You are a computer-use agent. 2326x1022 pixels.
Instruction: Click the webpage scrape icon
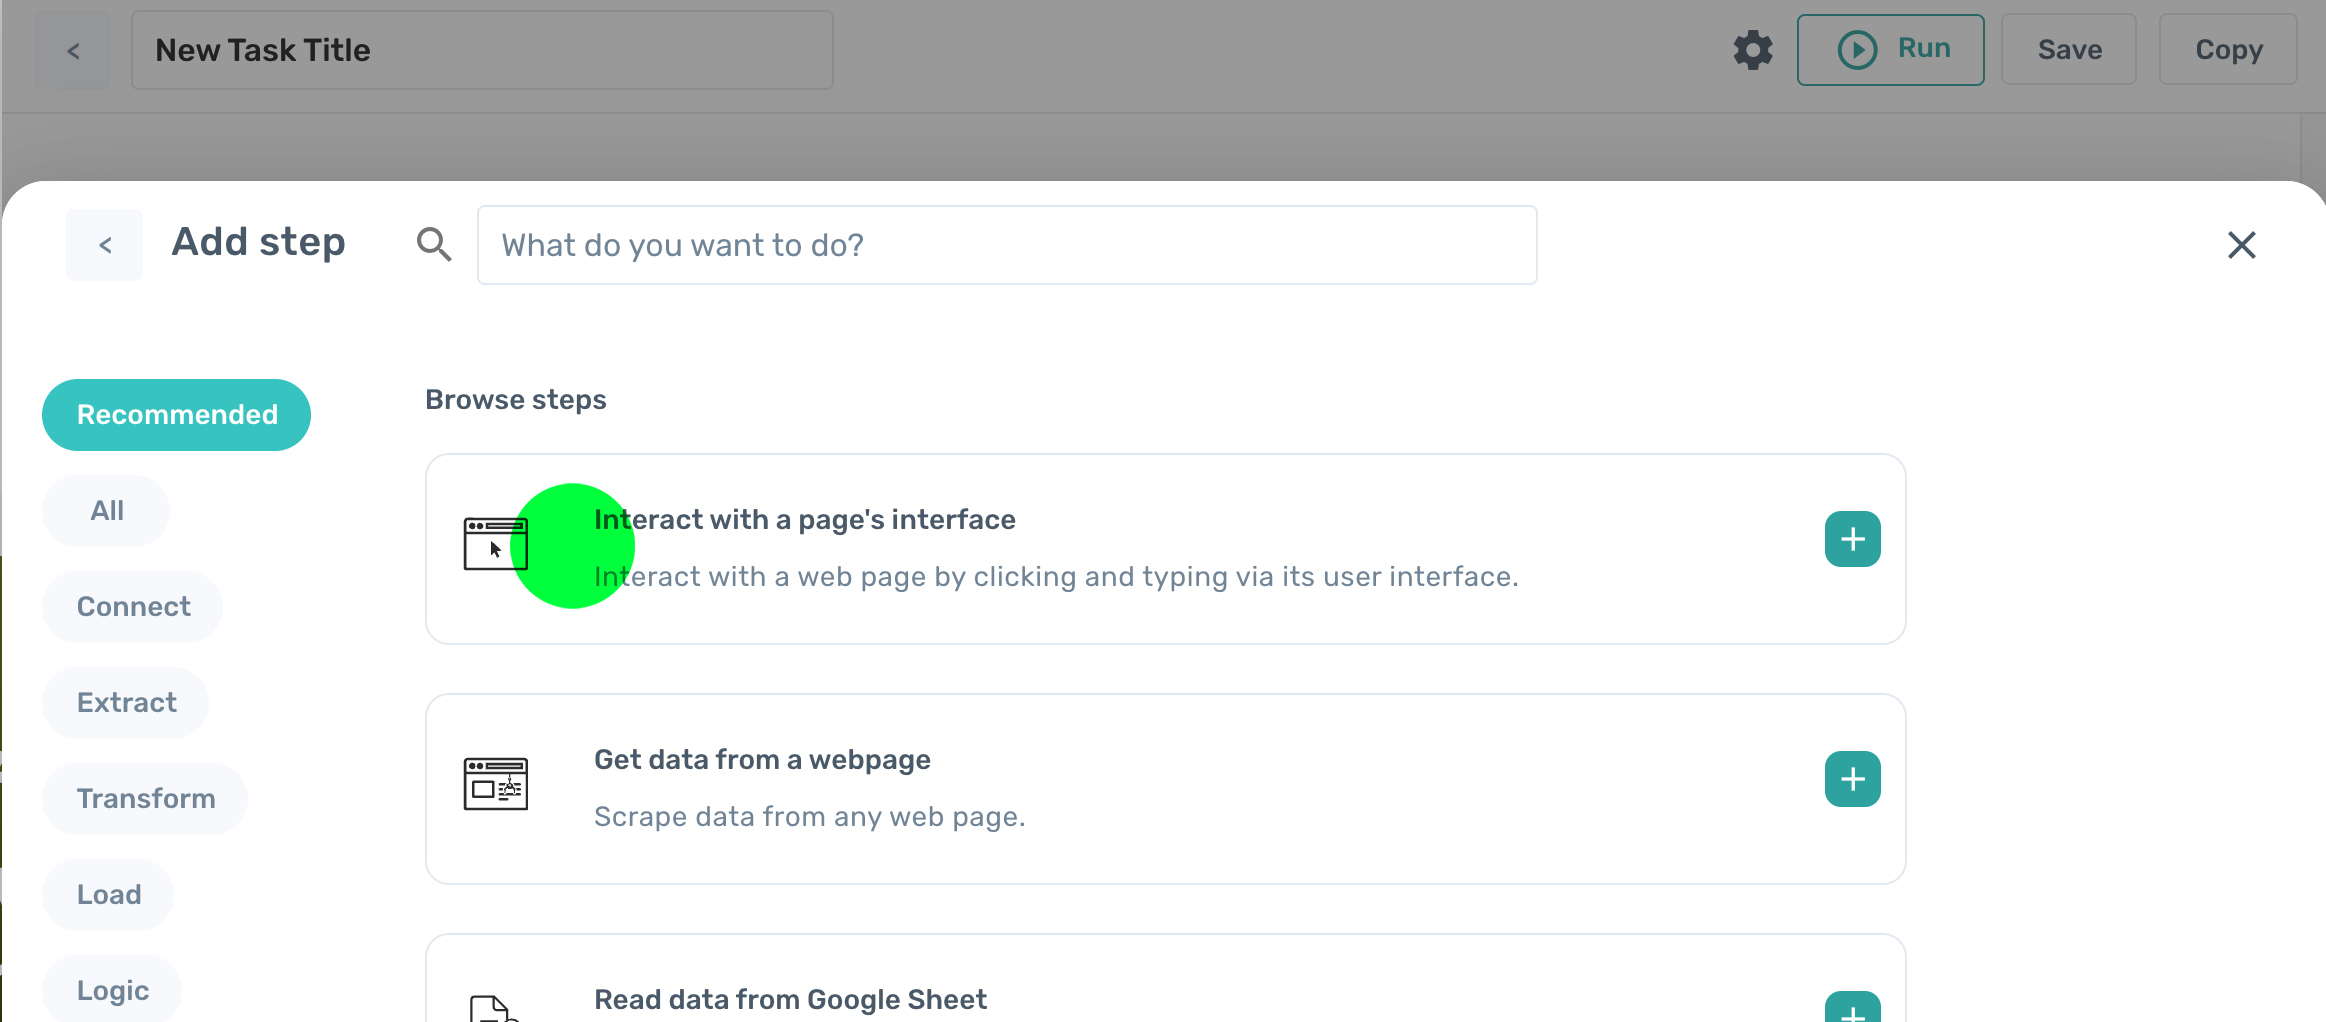click(495, 784)
